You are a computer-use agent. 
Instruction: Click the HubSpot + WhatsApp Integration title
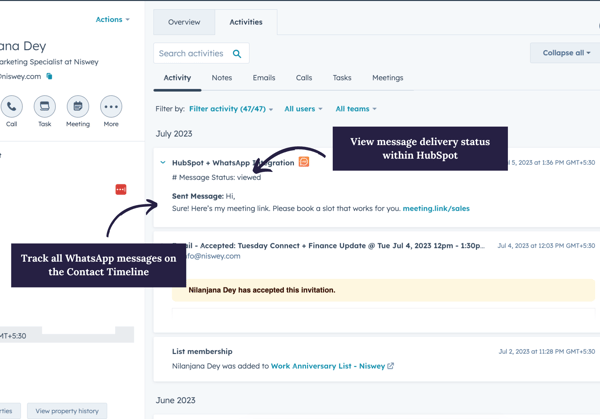pos(233,163)
